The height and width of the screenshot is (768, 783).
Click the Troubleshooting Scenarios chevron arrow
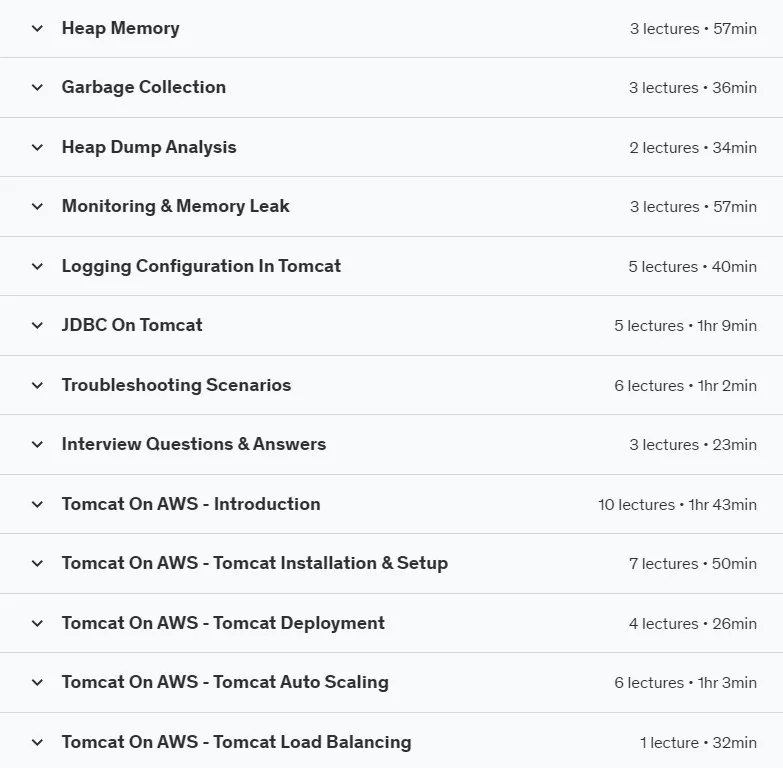[x=37, y=385]
